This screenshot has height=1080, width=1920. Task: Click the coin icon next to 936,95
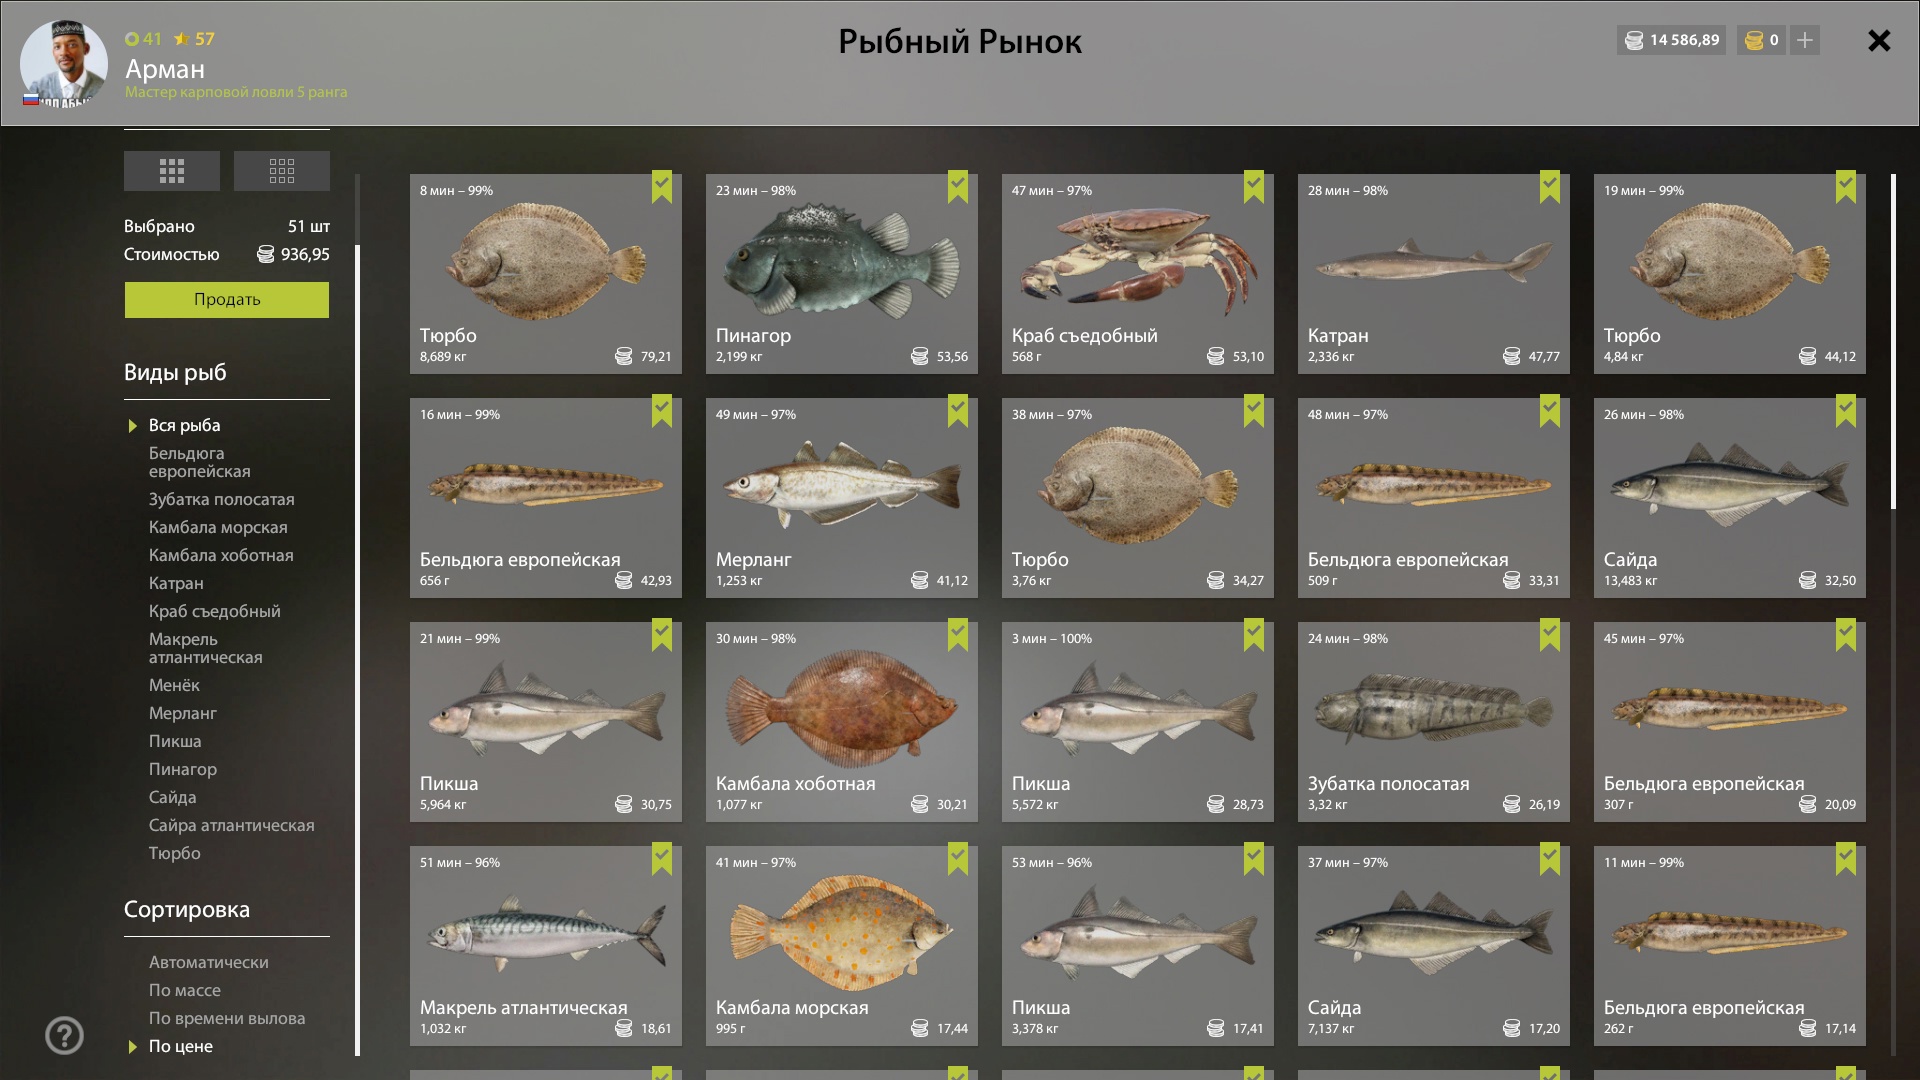coord(265,254)
